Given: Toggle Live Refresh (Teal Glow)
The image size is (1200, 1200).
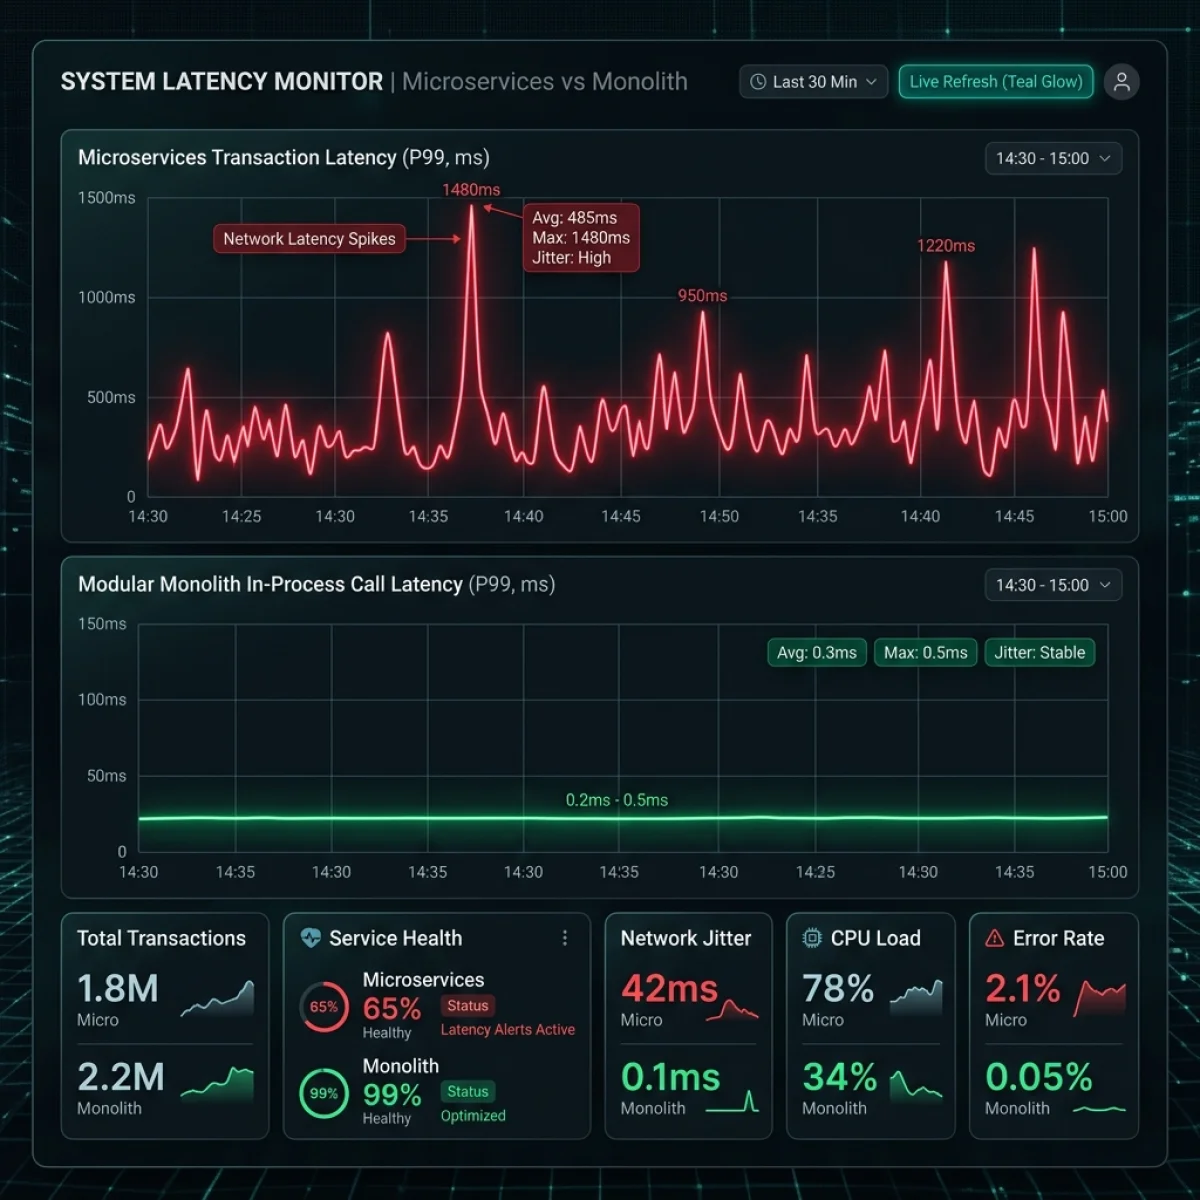Looking at the screenshot, I should pos(996,82).
